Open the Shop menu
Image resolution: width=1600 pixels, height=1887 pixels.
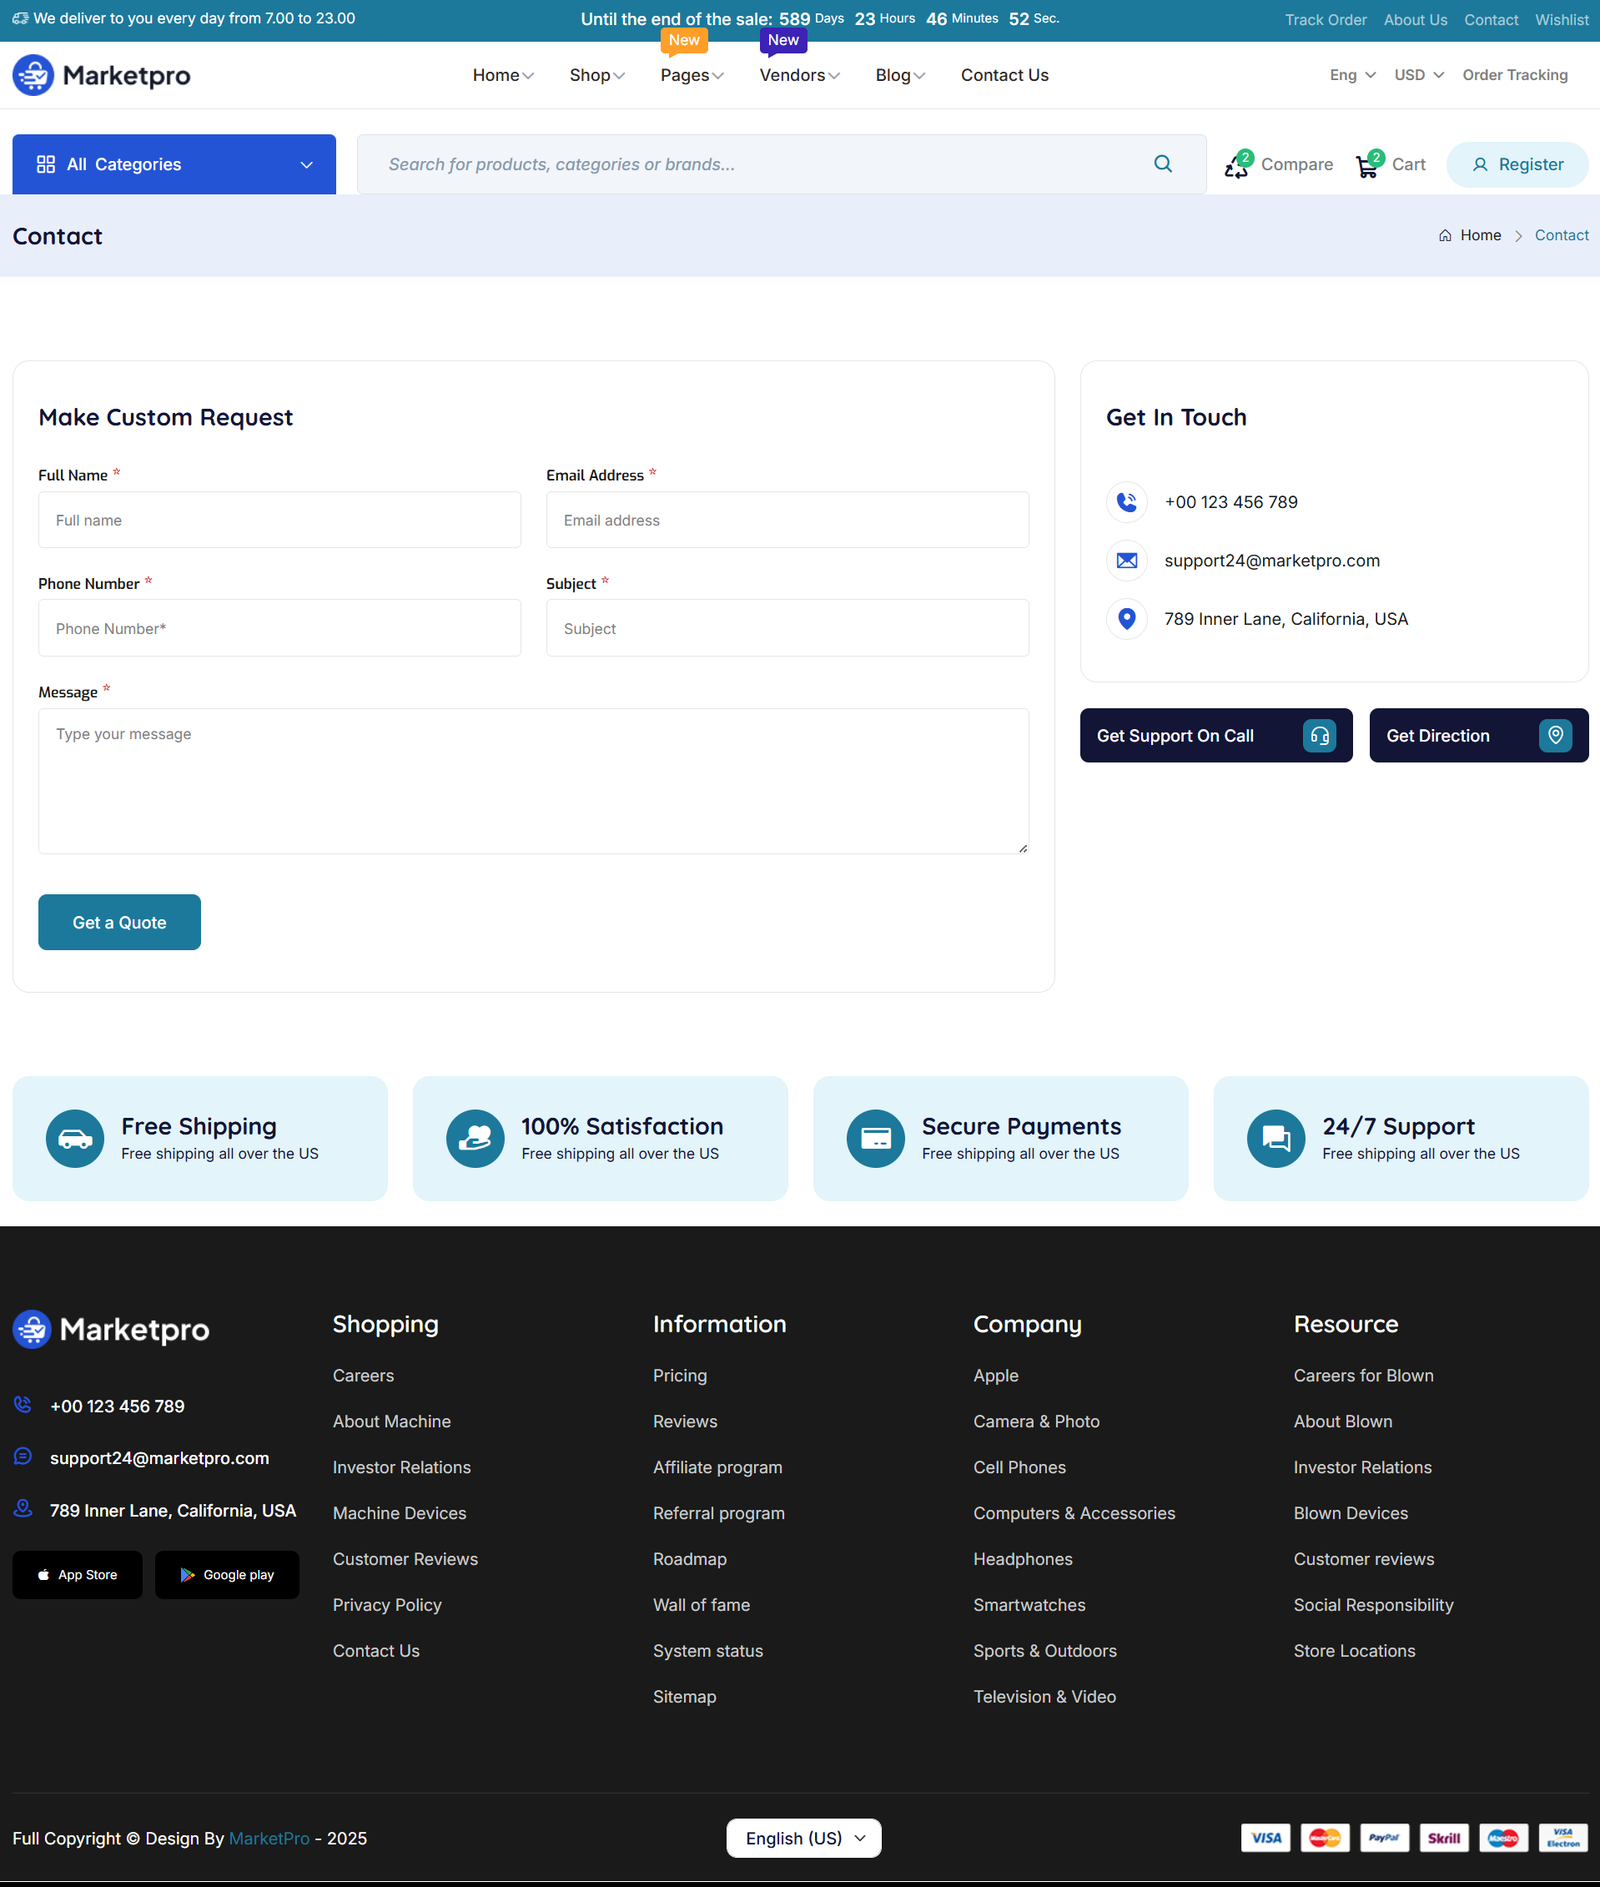pos(597,75)
